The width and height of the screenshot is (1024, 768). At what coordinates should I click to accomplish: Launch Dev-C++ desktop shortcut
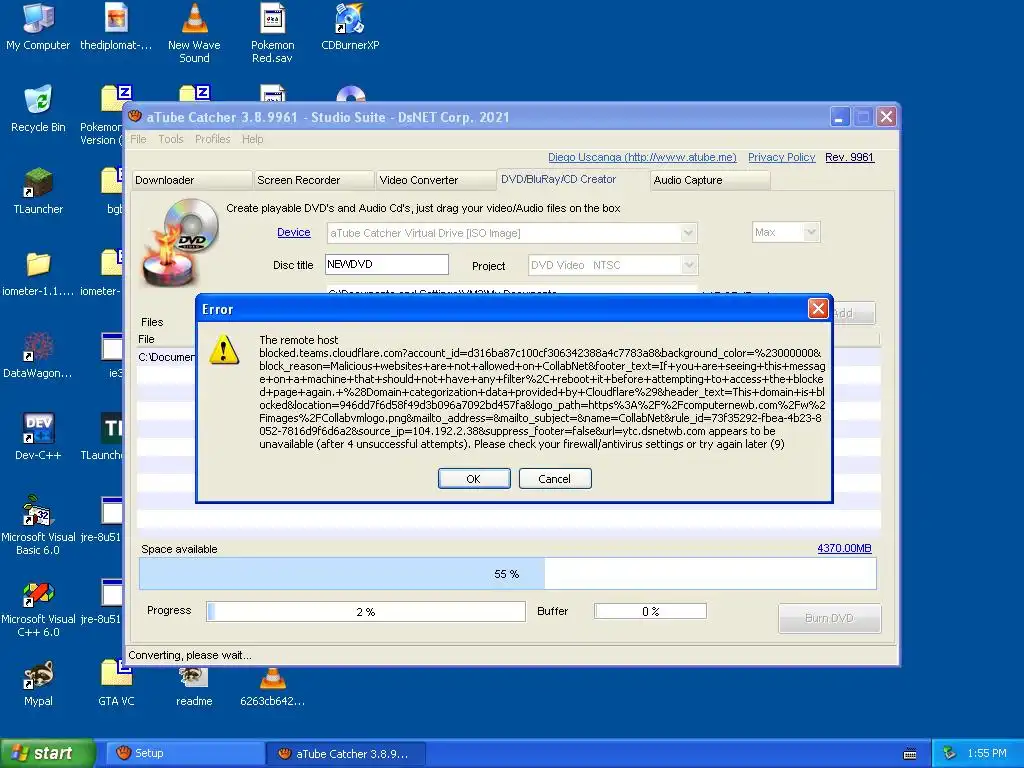38,436
